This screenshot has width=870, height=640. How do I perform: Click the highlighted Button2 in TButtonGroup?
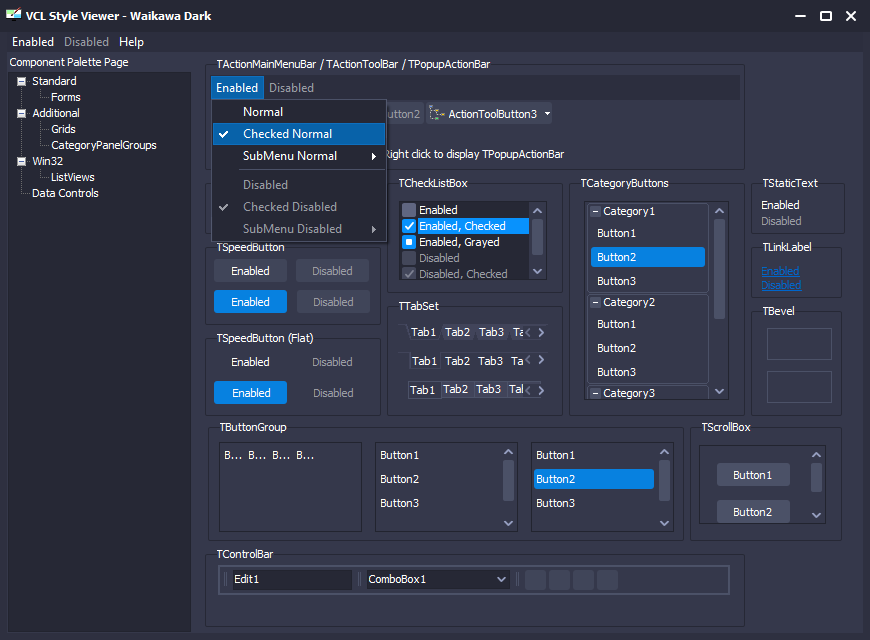click(x=594, y=479)
